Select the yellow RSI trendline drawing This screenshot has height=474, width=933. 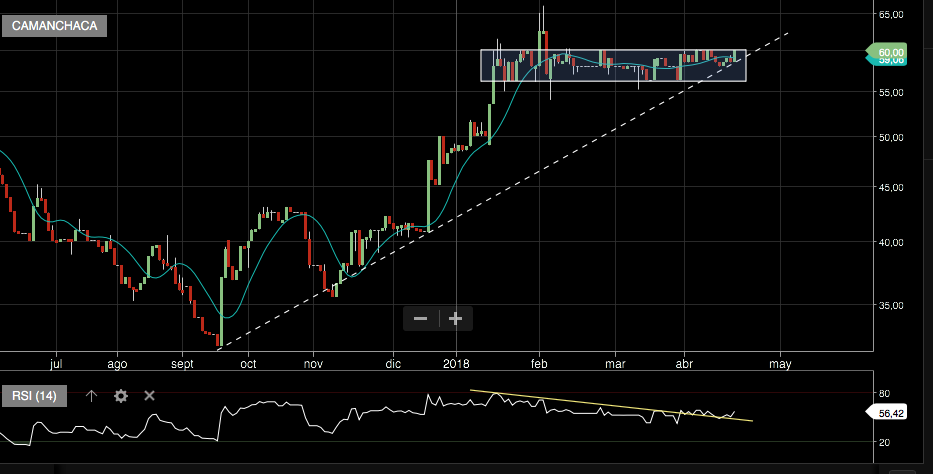point(611,406)
